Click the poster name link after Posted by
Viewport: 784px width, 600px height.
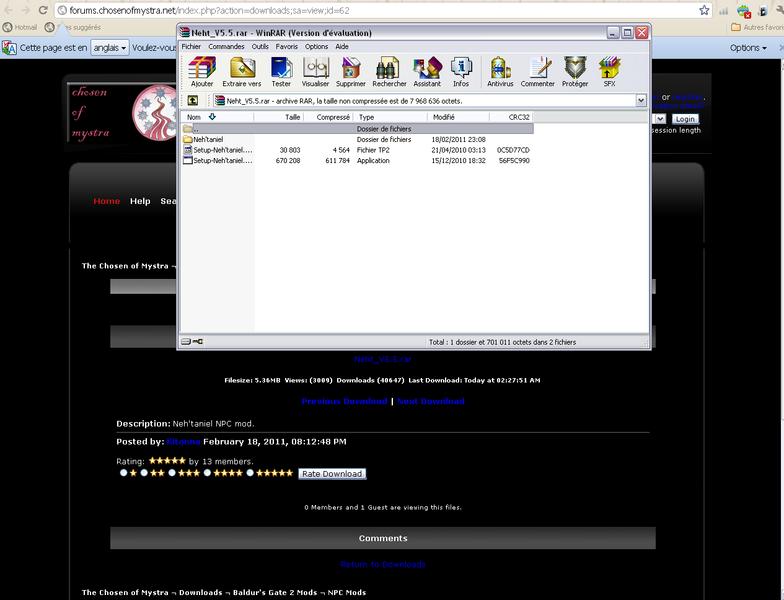(x=183, y=442)
